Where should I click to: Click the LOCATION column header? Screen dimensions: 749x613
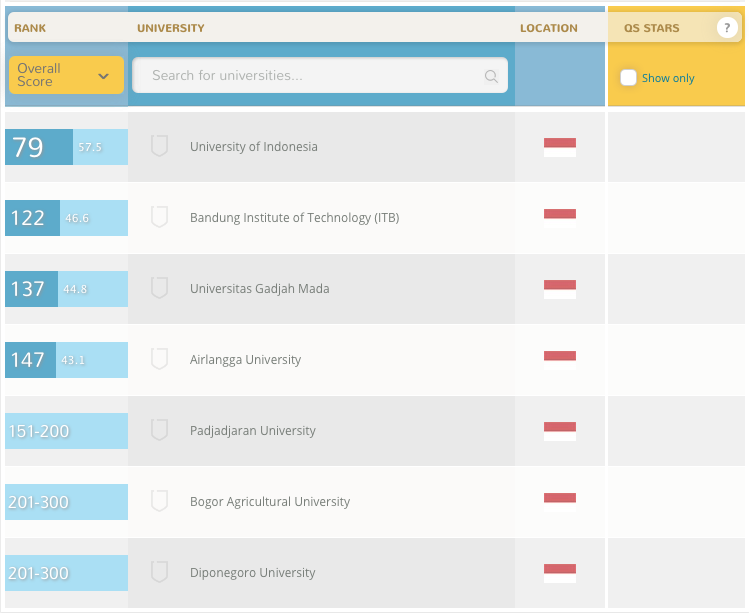[549, 28]
